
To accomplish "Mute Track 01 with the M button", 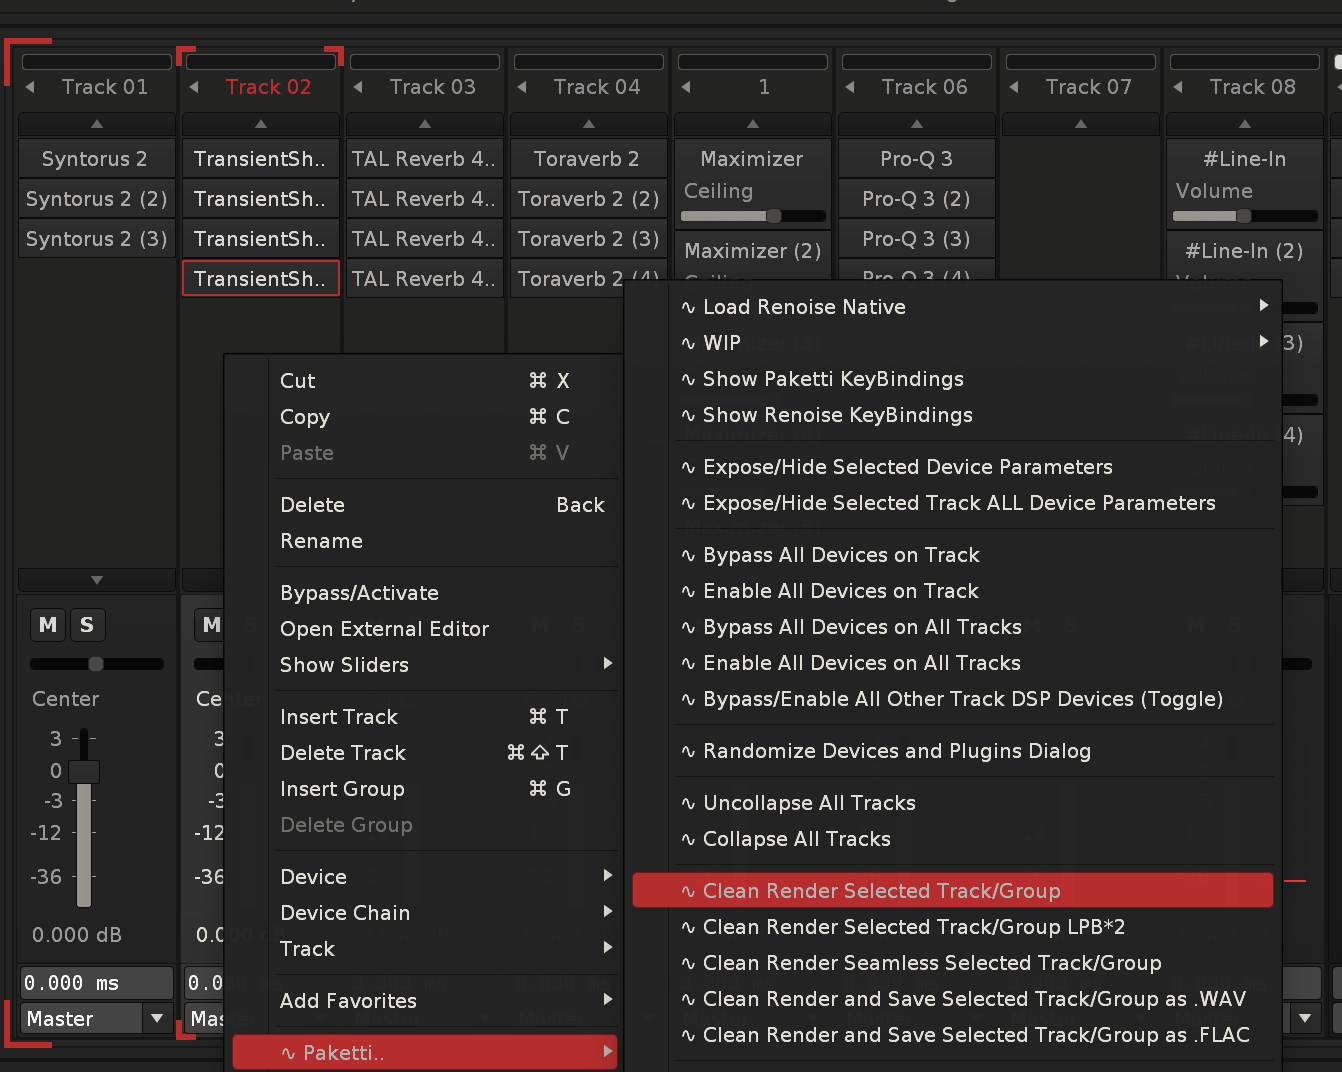I will click(x=48, y=625).
